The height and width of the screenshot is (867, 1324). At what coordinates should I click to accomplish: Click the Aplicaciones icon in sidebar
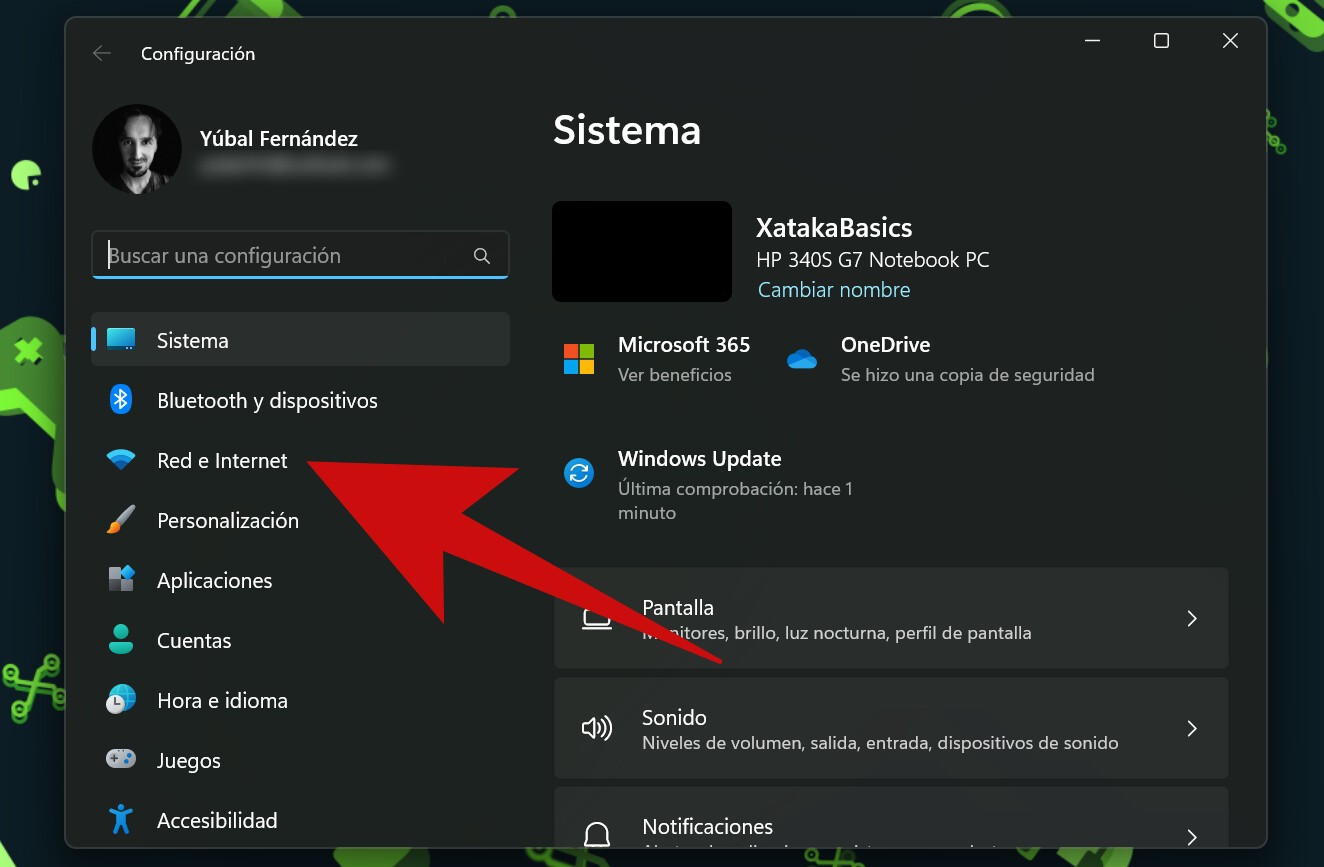point(121,580)
